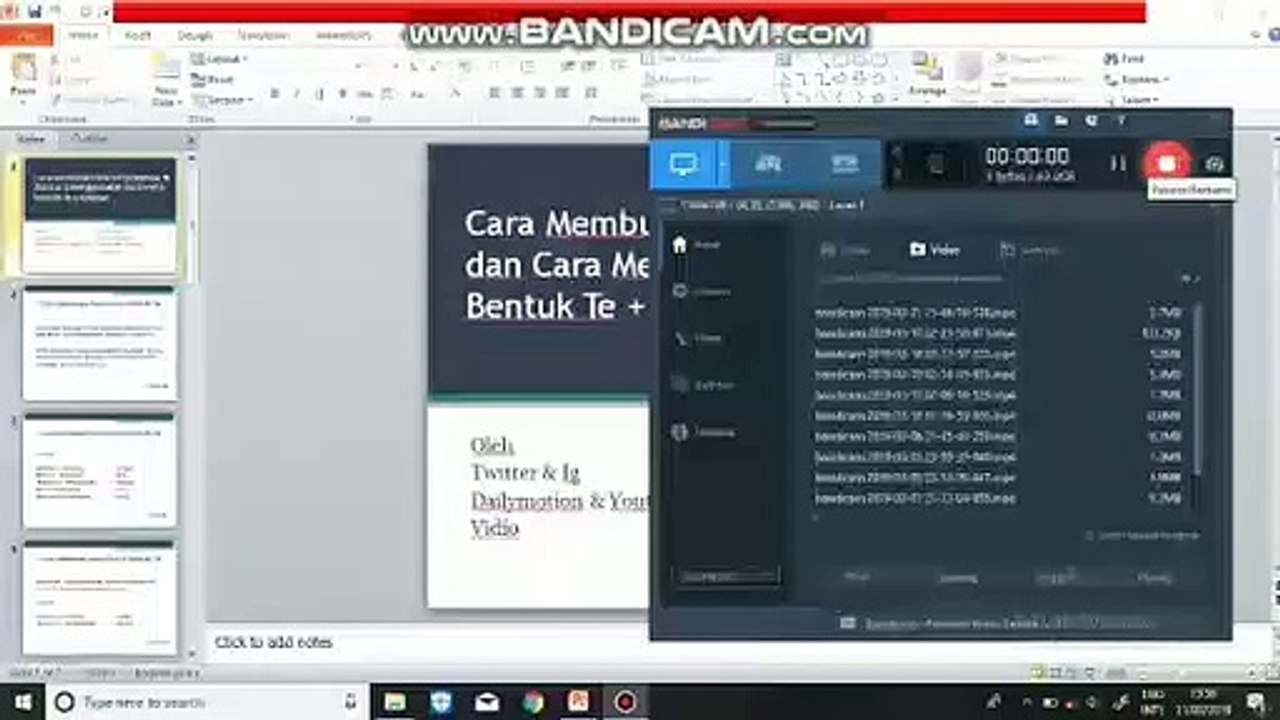Select slide 2 thumbnail
Viewport: 1280px width, 720px height.
[x=100, y=343]
